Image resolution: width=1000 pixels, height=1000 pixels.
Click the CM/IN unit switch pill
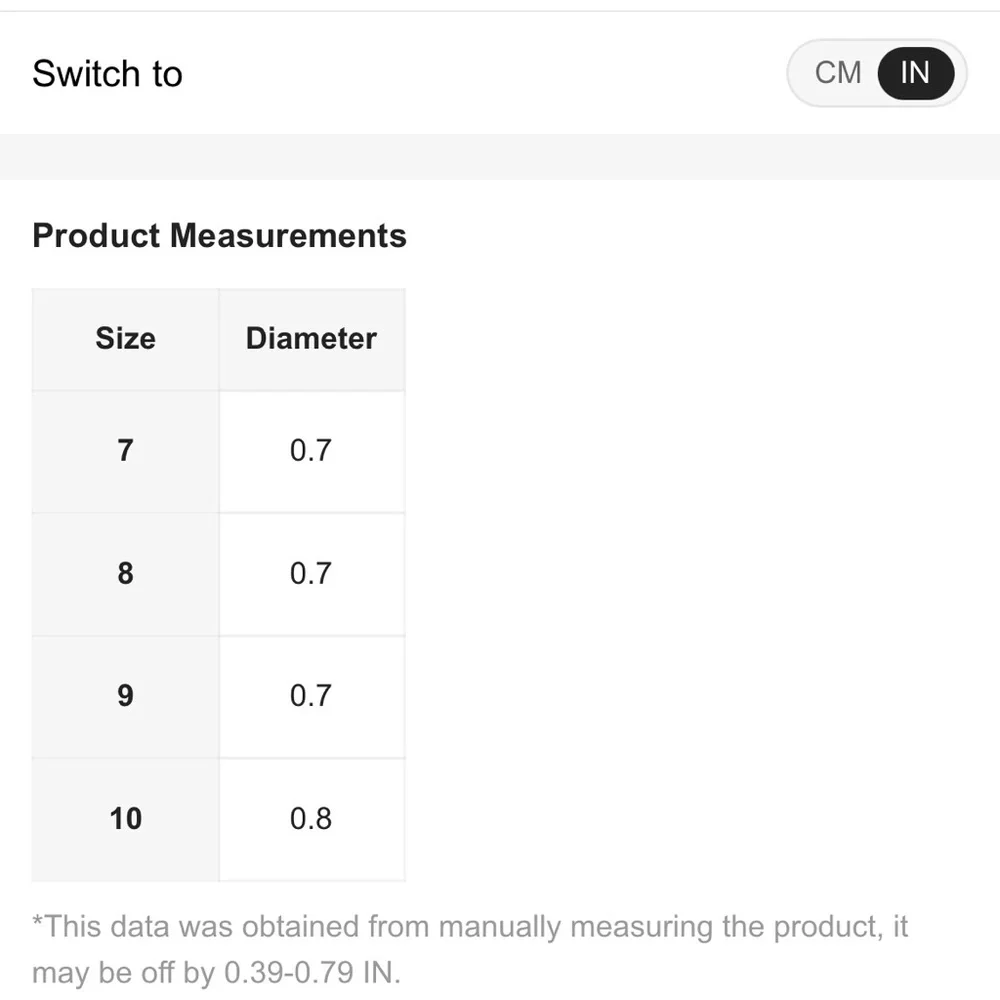[876, 73]
